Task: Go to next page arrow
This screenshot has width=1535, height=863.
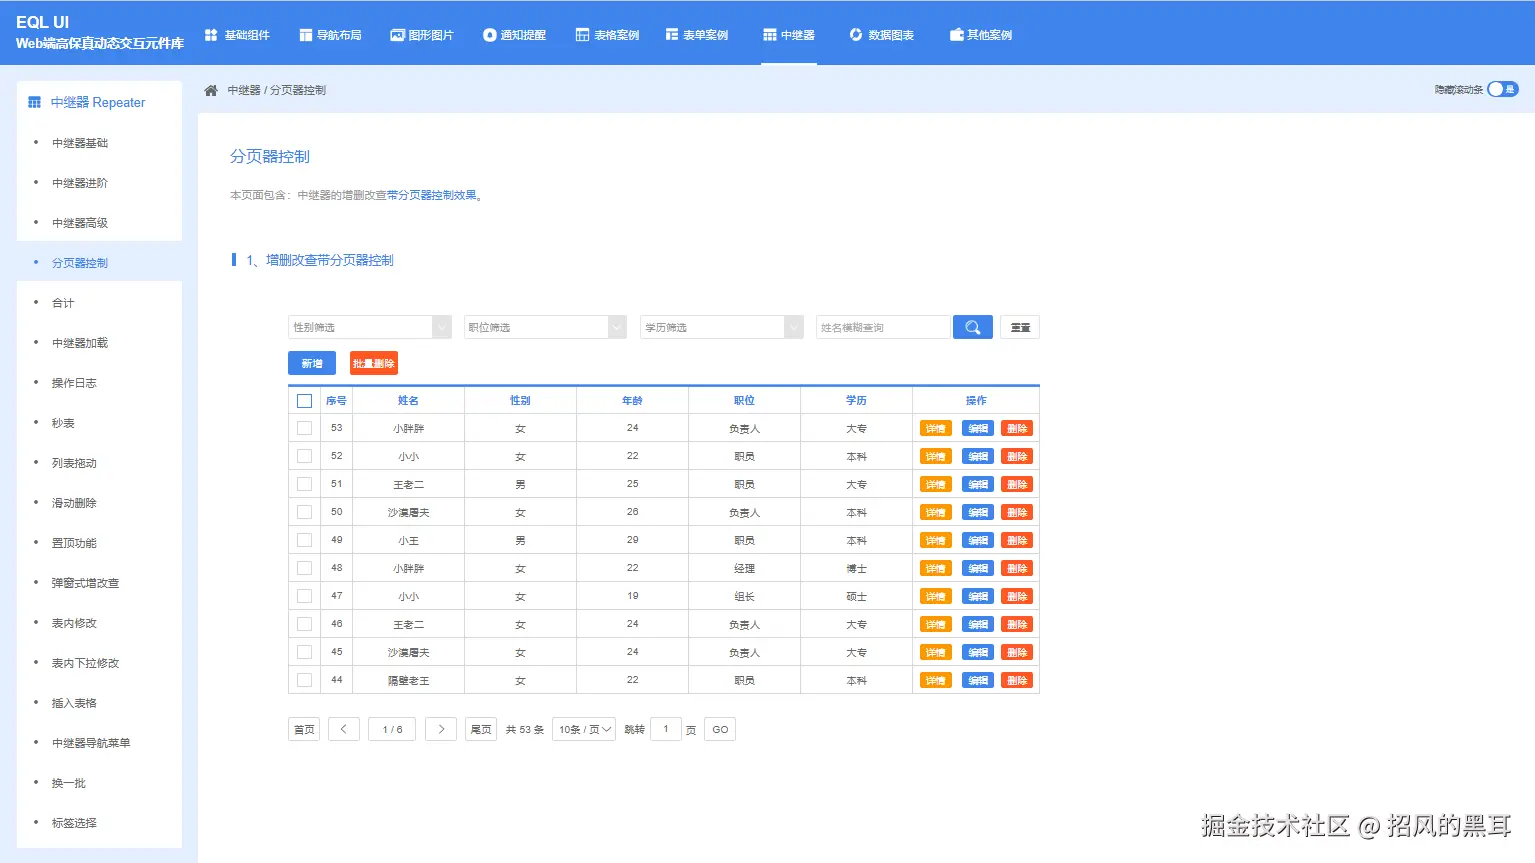Action: [x=441, y=729]
